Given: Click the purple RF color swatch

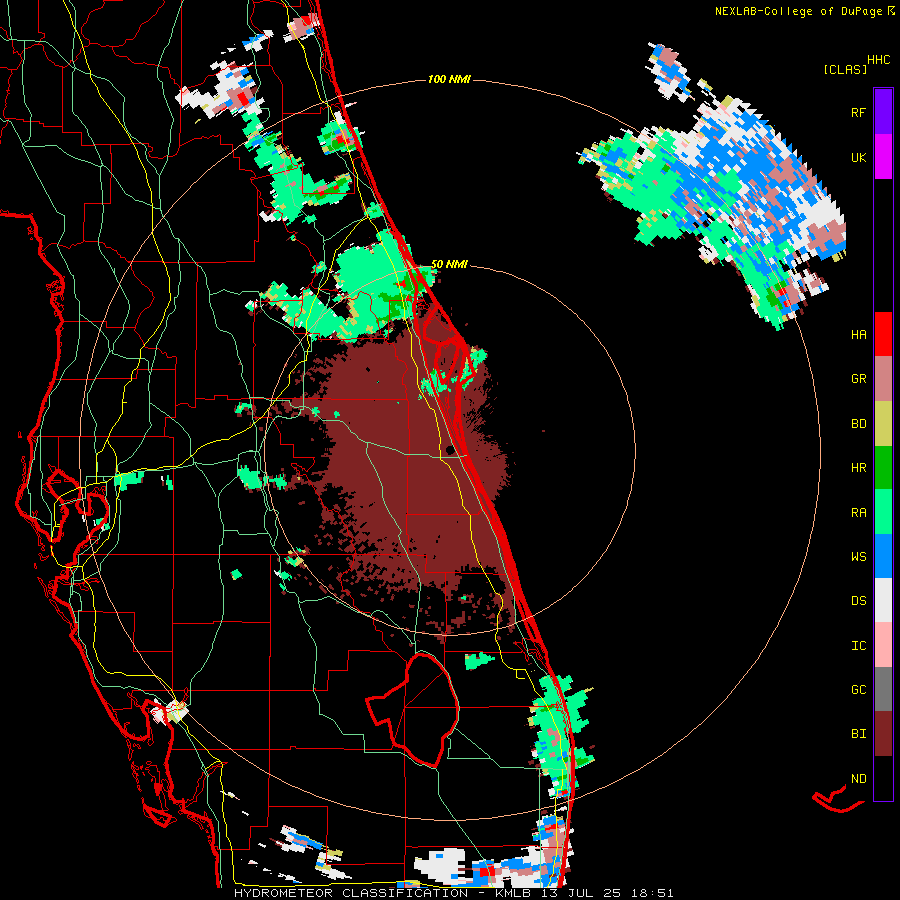Looking at the screenshot, I should [883, 112].
